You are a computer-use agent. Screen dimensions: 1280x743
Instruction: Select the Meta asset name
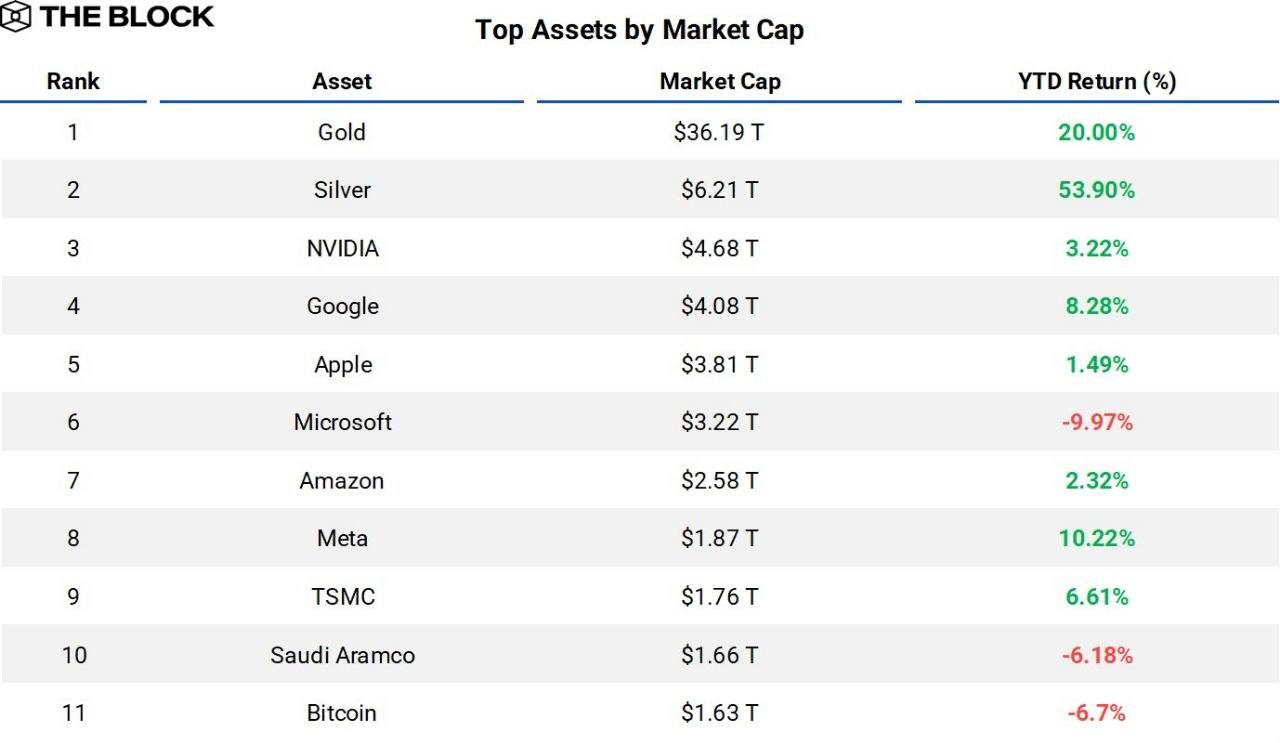click(x=342, y=538)
